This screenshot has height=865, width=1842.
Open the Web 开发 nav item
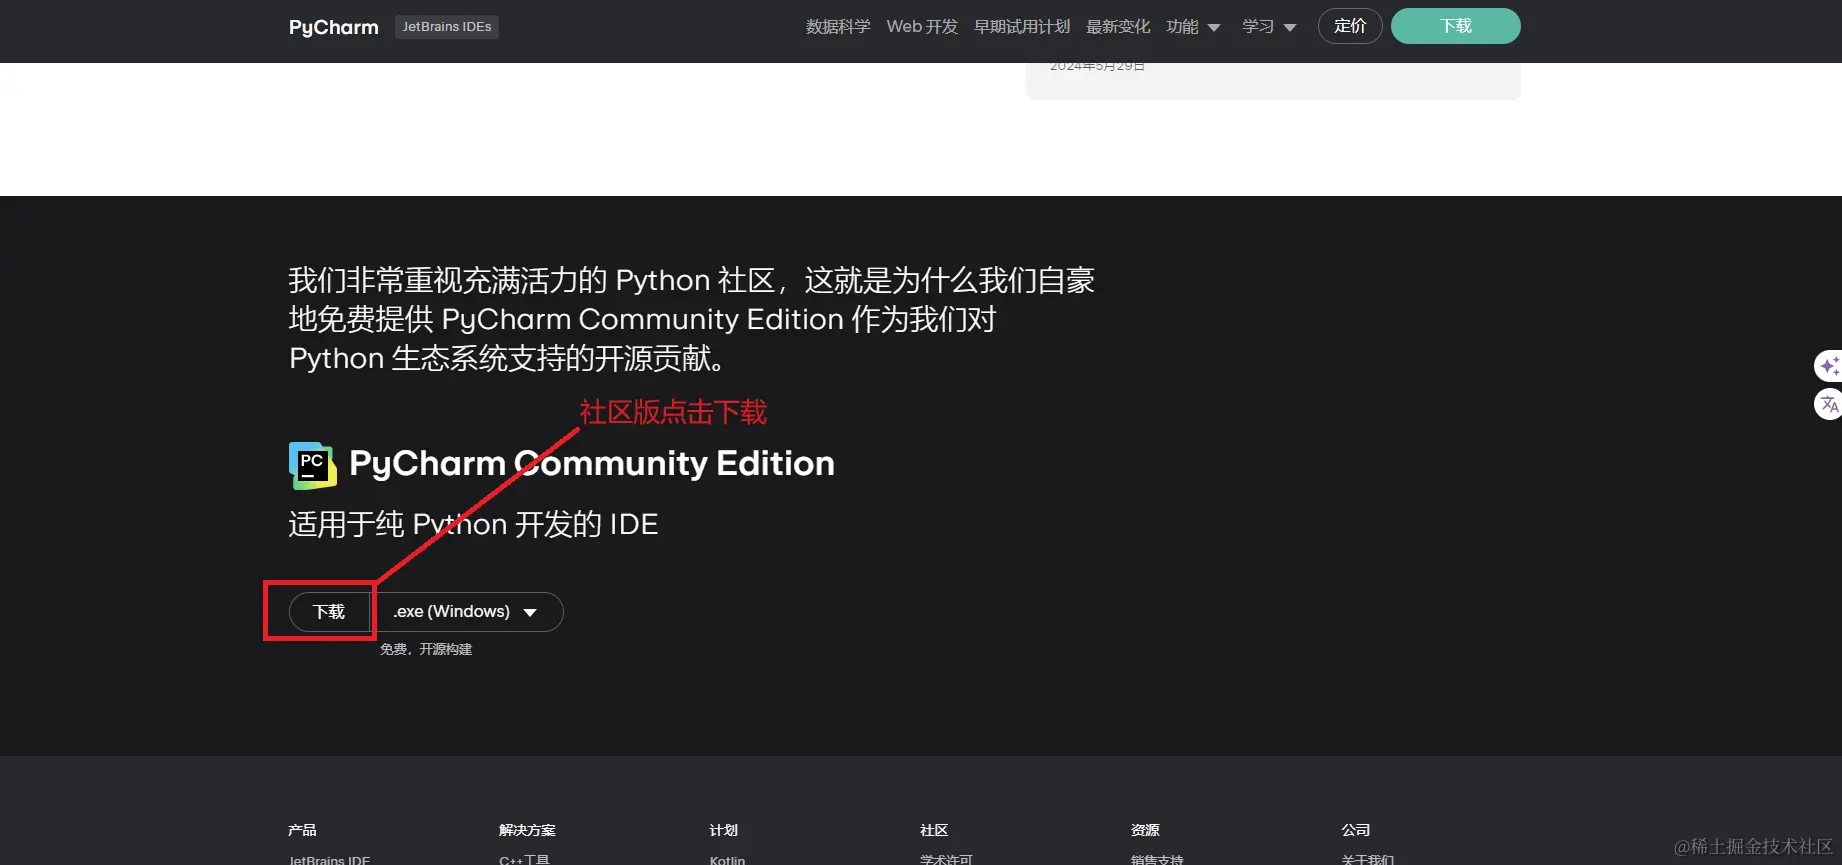pos(922,27)
